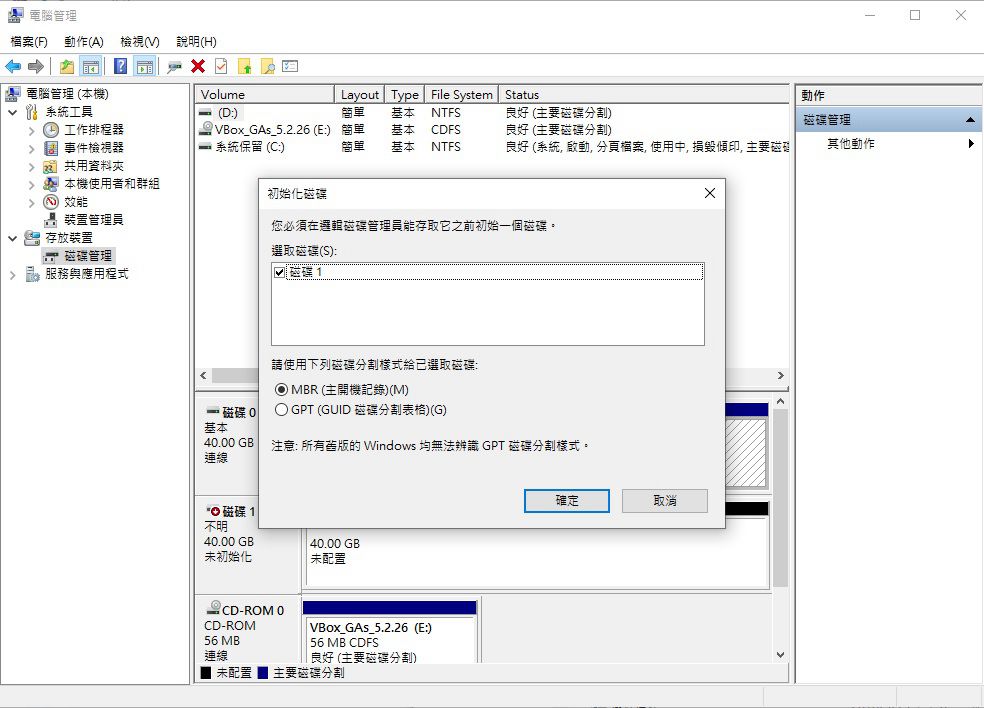
Task: Click the volume list scroll left arrow
Action: [x=203, y=375]
